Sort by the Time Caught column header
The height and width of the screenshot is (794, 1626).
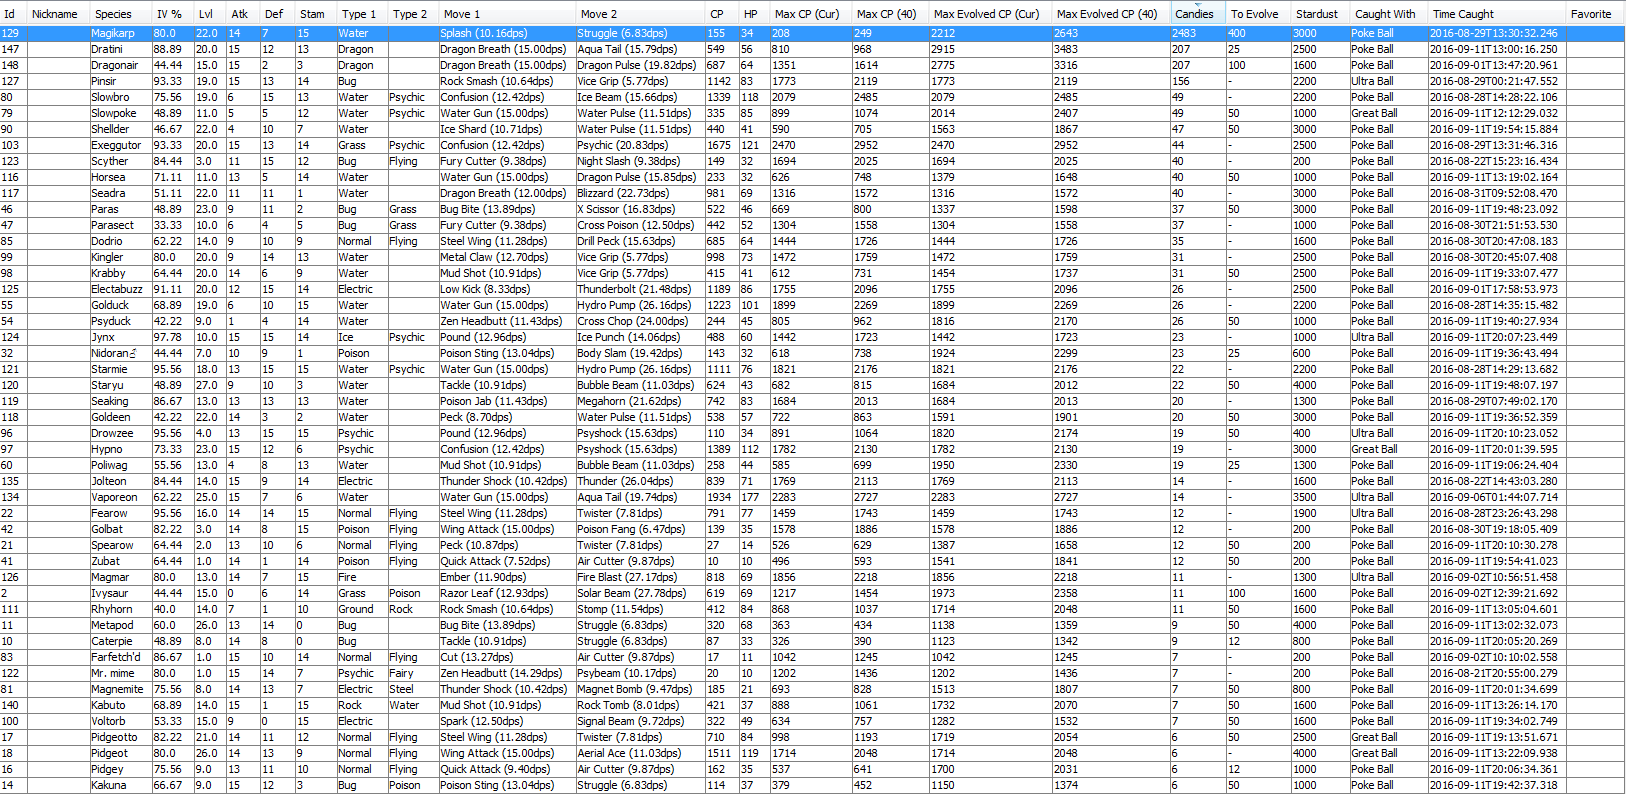click(1496, 14)
